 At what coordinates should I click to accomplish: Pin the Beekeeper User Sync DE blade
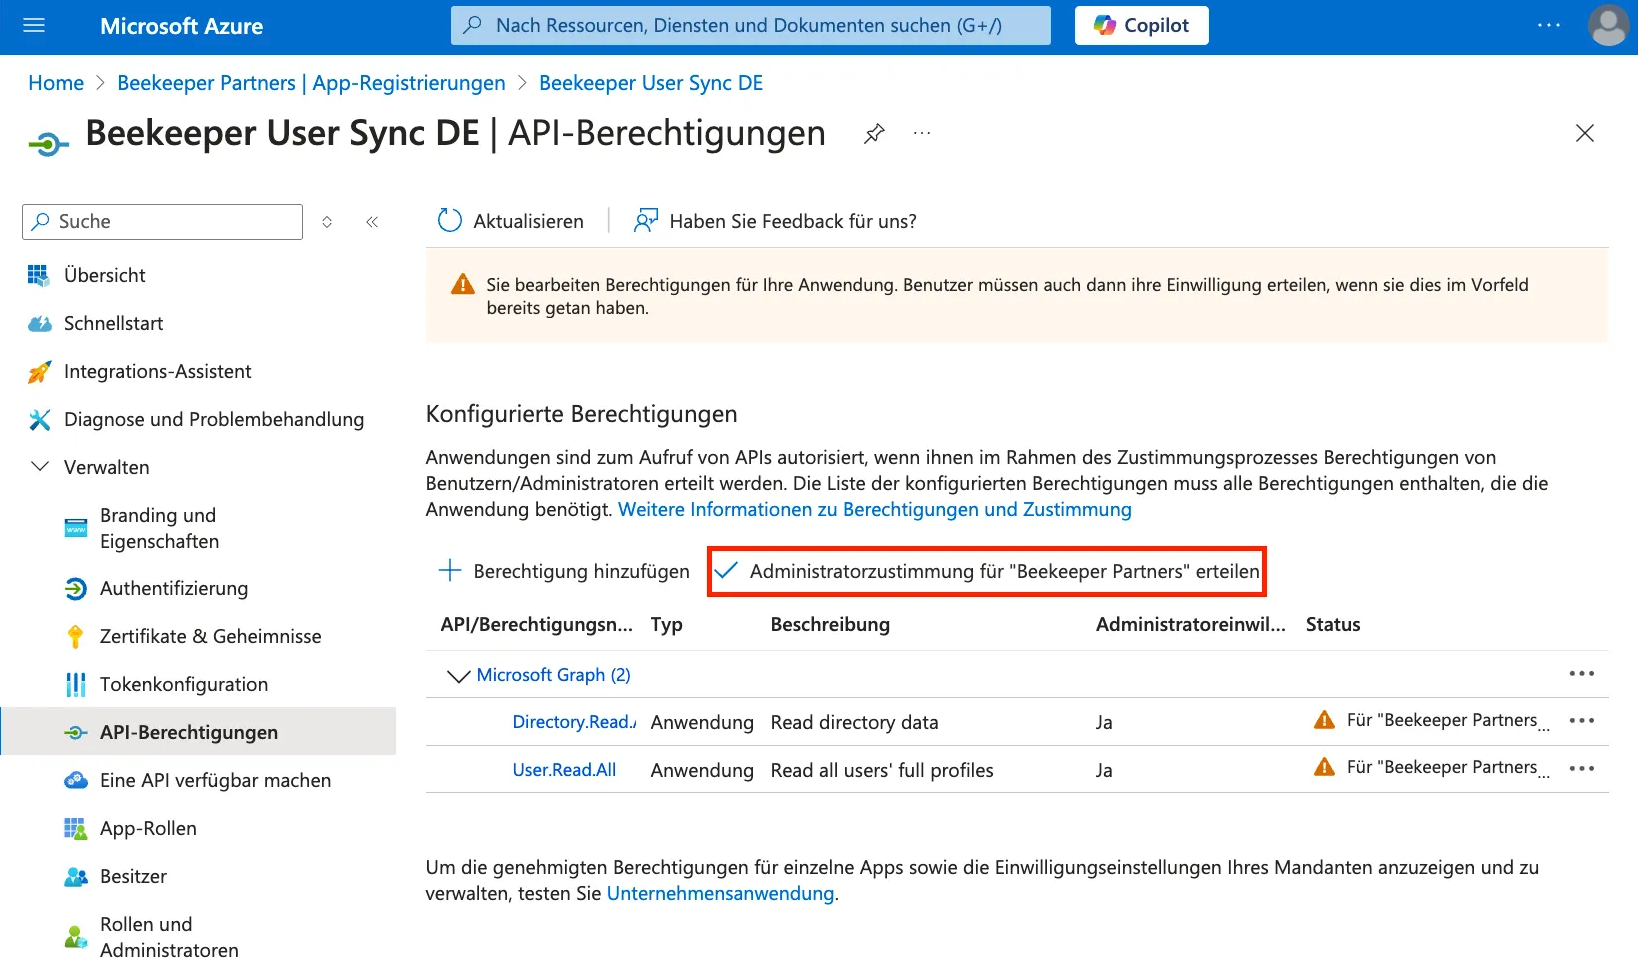[x=874, y=133]
